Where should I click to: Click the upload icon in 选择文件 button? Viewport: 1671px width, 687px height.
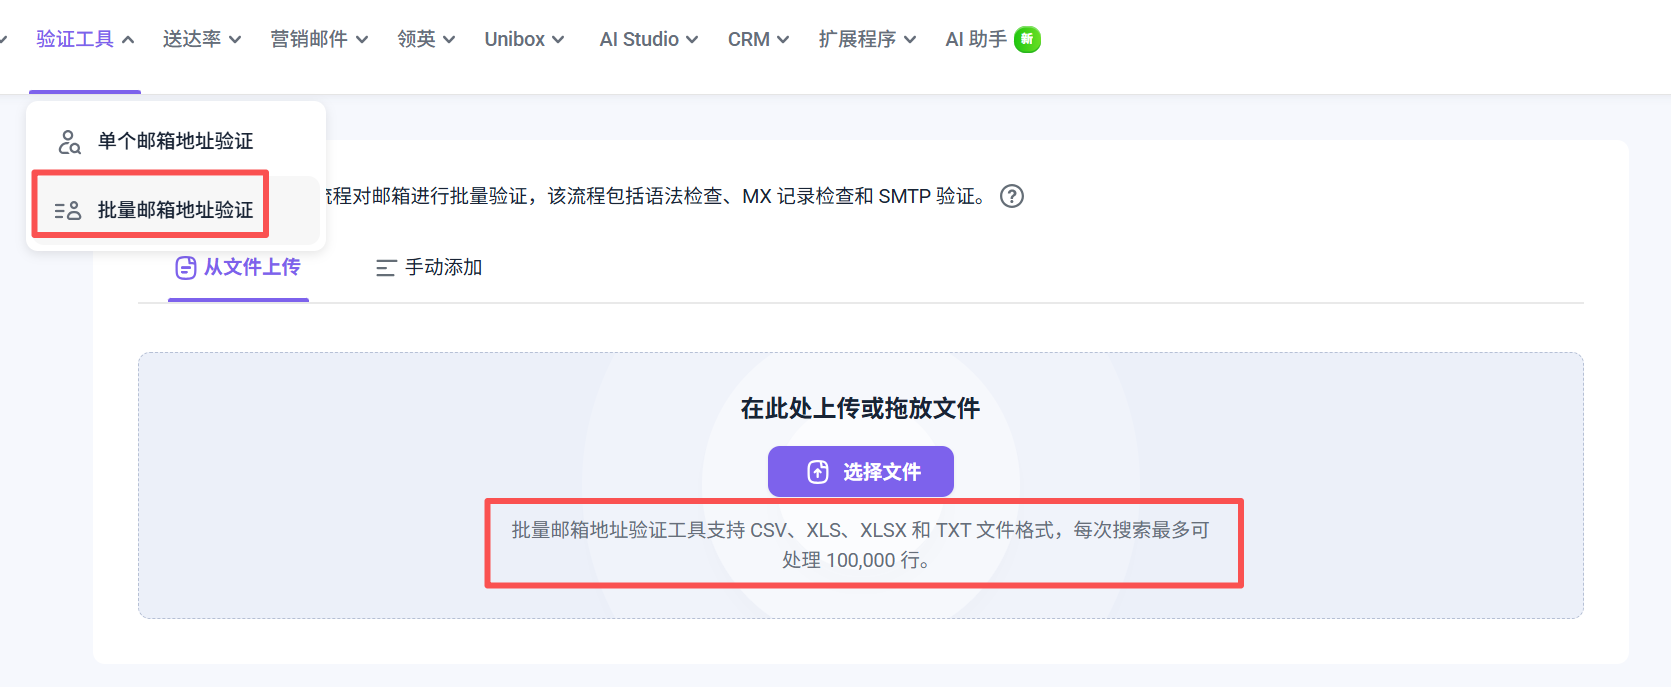coord(818,472)
